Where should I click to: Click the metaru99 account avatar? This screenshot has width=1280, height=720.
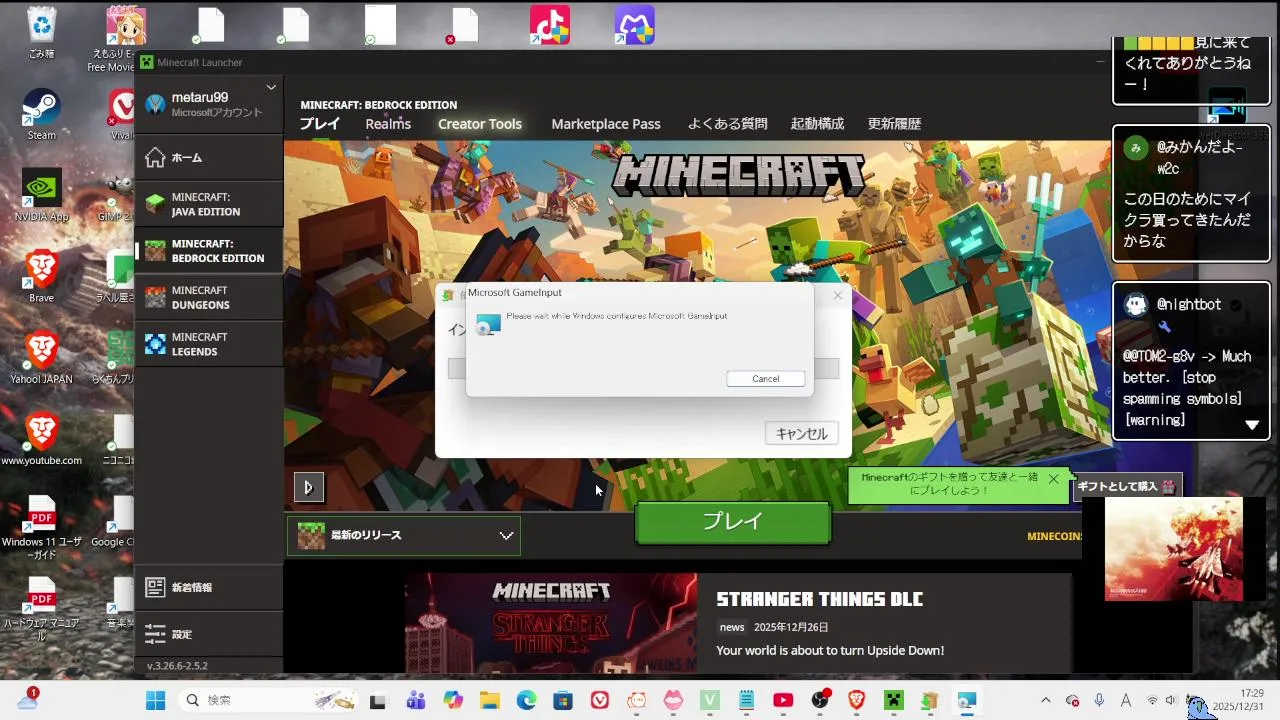[155, 104]
